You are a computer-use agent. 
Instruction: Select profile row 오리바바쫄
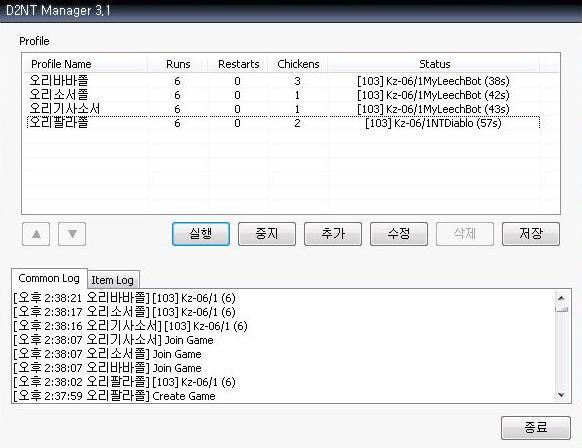click(x=283, y=81)
